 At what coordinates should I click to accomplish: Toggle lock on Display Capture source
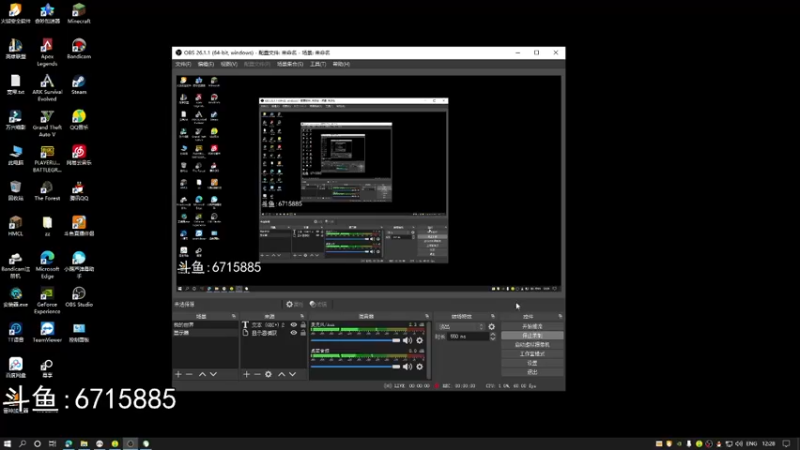click(303, 333)
